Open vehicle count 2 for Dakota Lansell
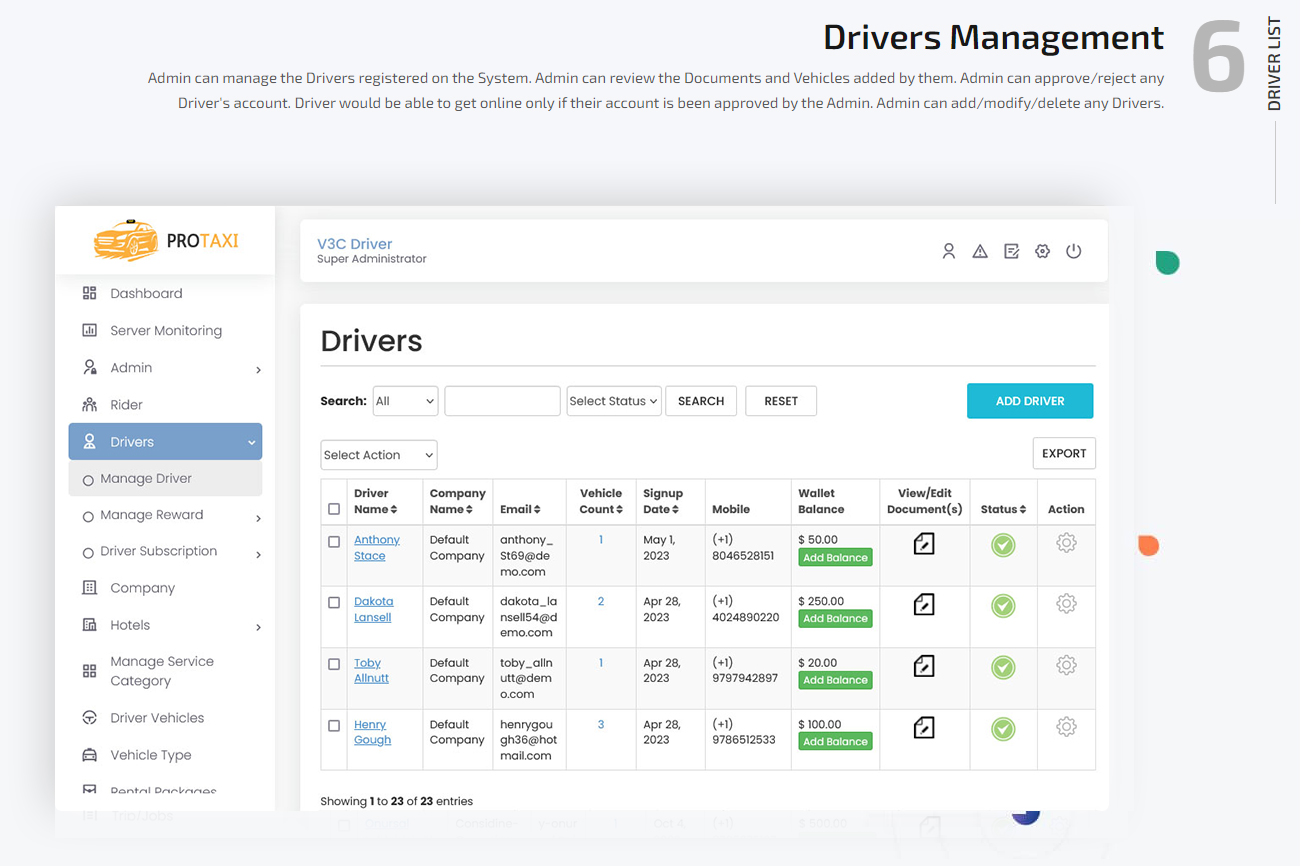 [x=601, y=601]
